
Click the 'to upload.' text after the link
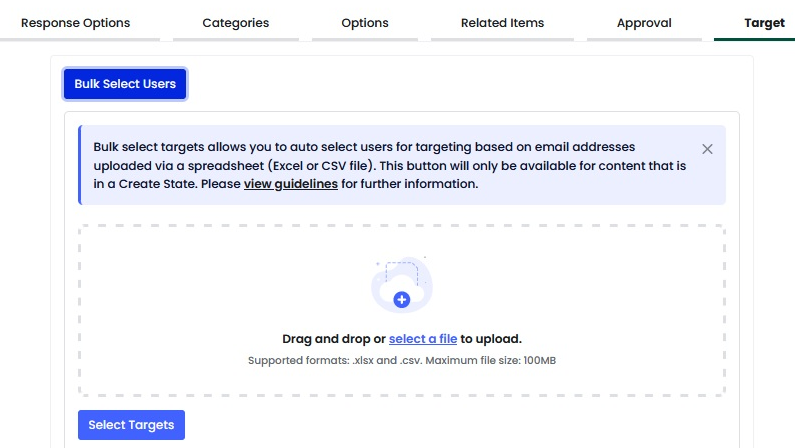coord(491,339)
